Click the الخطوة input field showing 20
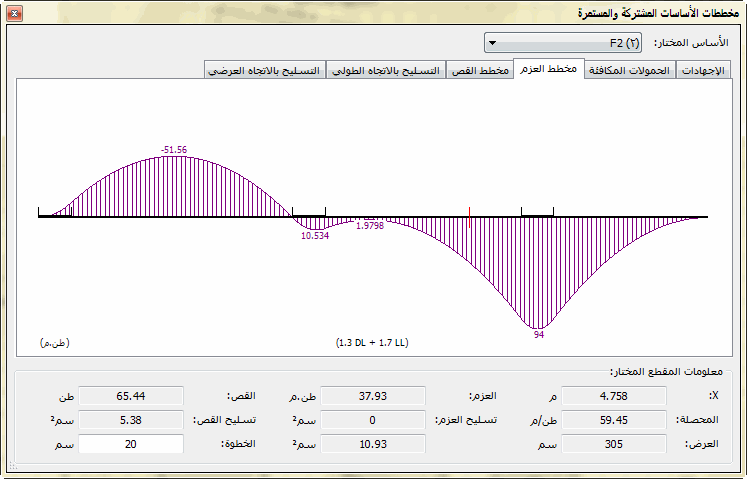Image resolution: width=747 pixels, height=479 pixels. tap(132, 443)
